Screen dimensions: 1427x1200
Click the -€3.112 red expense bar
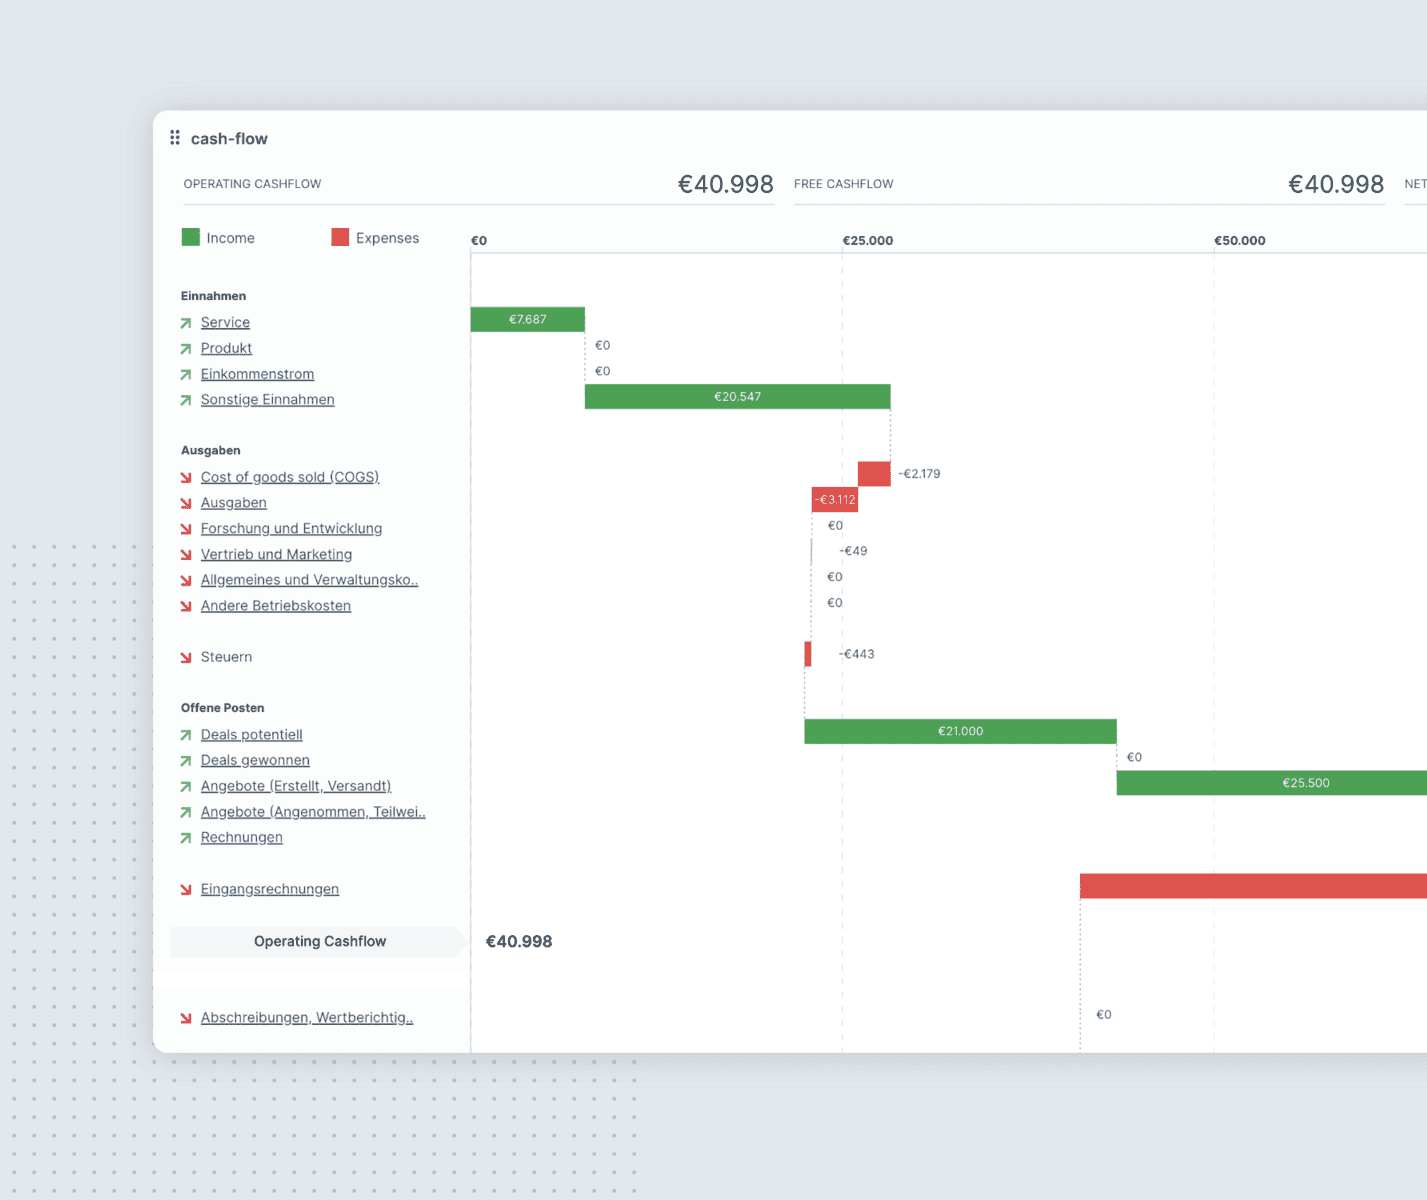tap(834, 500)
